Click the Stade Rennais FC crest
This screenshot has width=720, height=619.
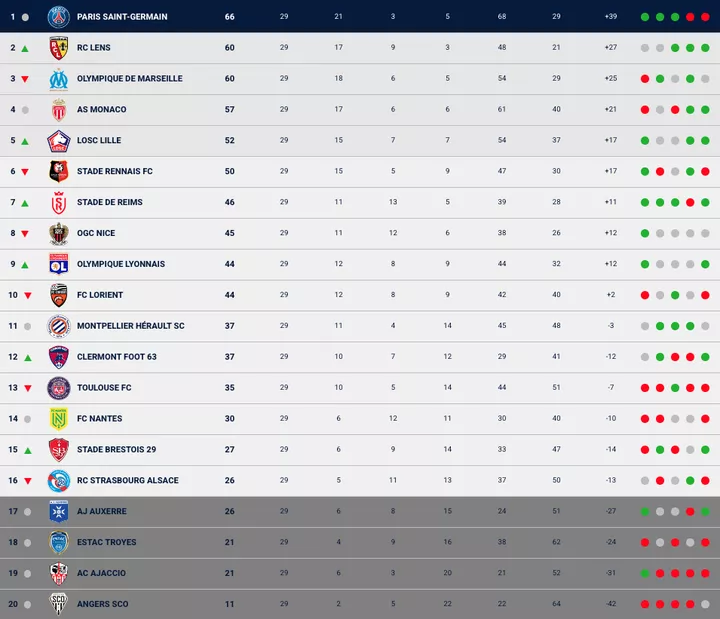[x=58, y=171]
